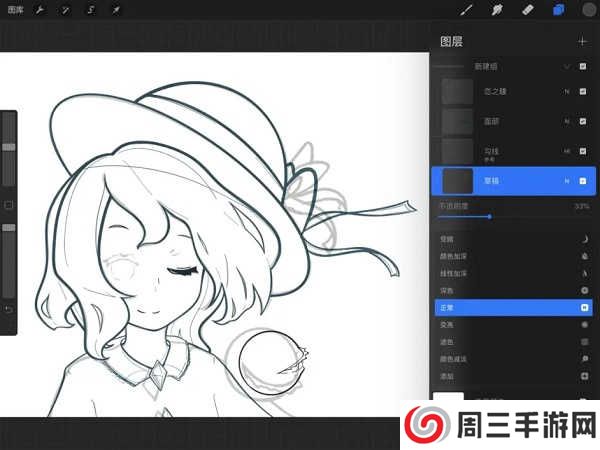Screen dimensions: 600x450
Task: Choose the 正常 (Normal) blend mode
Action: (514, 308)
